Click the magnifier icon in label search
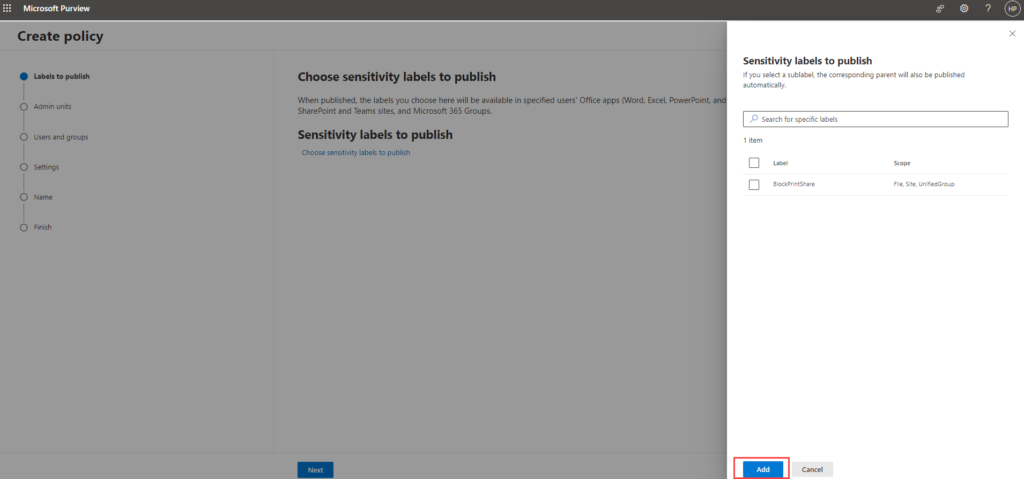The width and height of the screenshot is (1024, 479). click(x=753, y=119)
